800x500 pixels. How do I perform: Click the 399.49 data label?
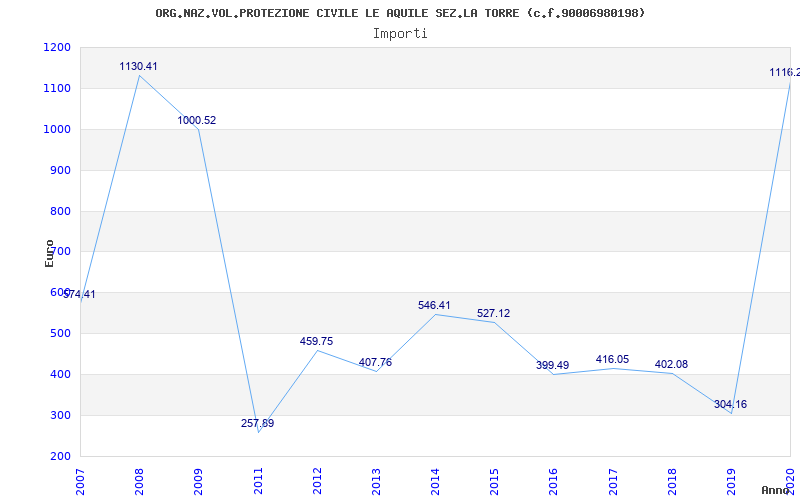pyautogui.click(x=552, y=365)
